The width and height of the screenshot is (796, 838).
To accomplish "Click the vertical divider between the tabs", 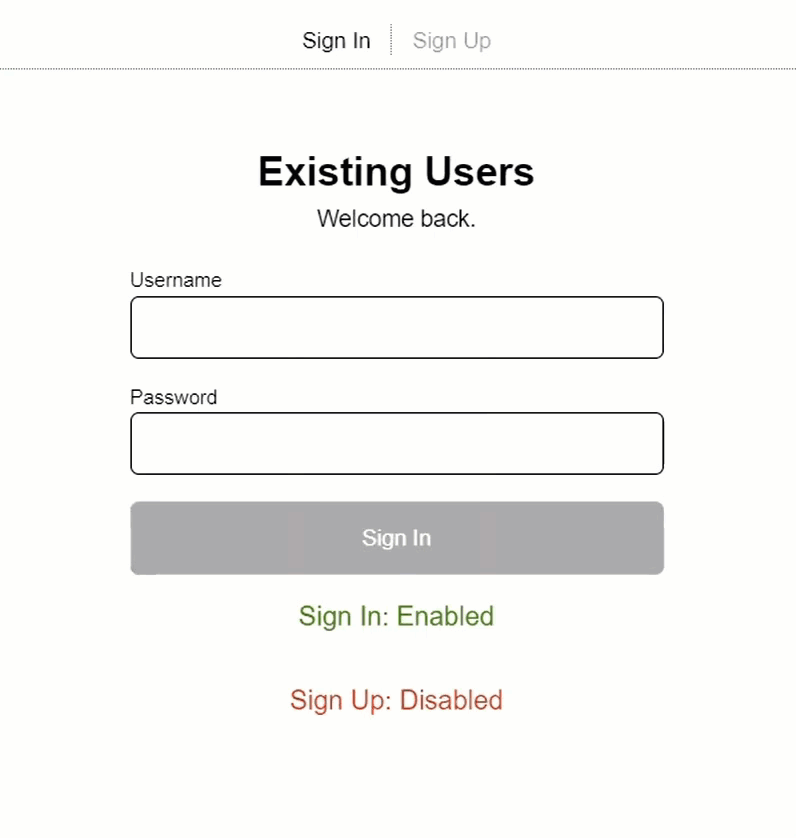I will pyautogui.click(x=391, y=40).
